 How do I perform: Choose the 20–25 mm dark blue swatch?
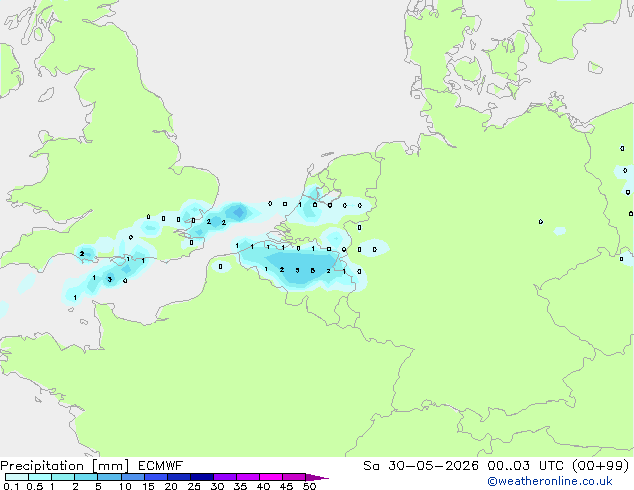click(x=178, y=477)
